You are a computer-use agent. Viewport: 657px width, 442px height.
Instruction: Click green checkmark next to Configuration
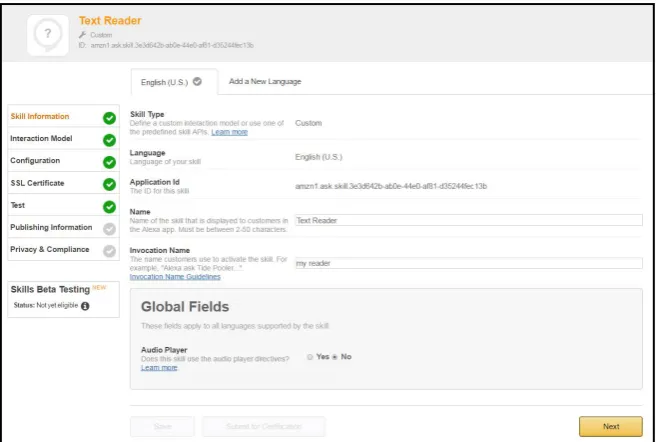point(109,162)
